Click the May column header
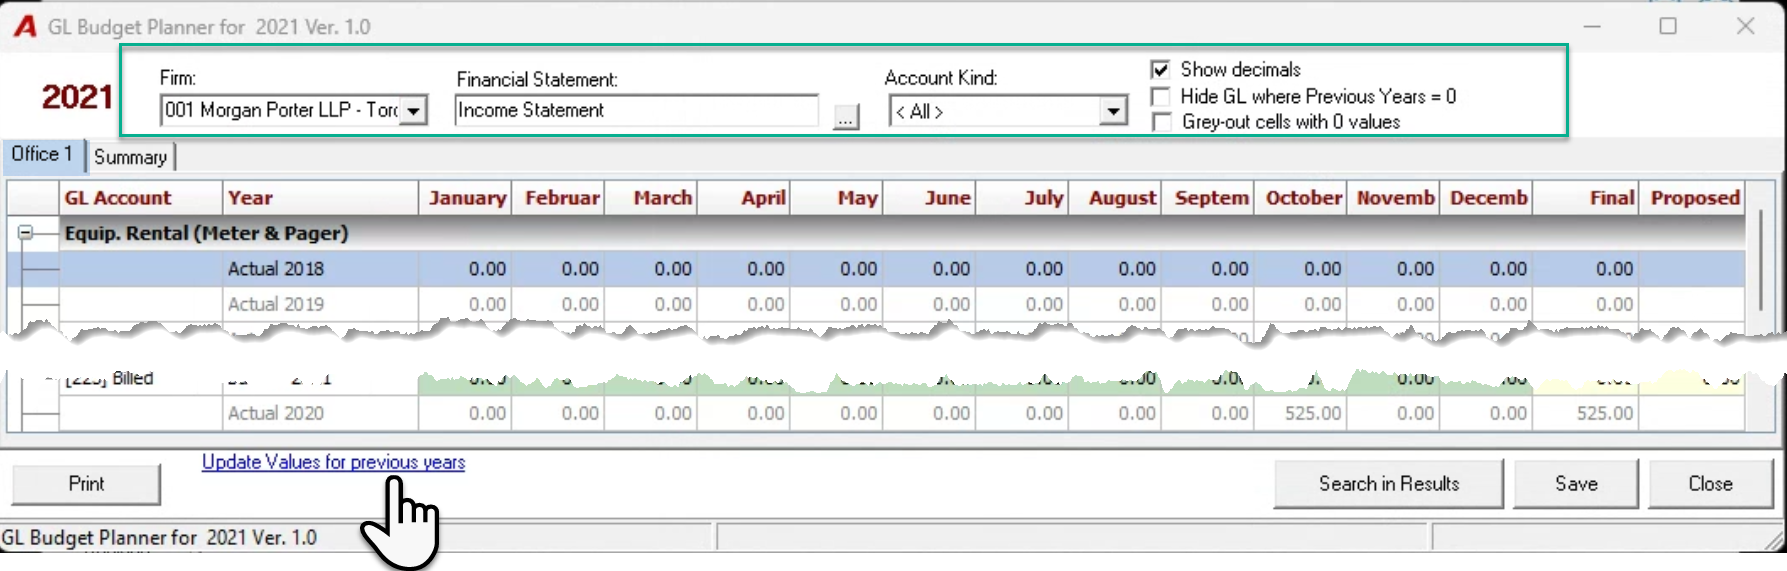Screen dimensions: 1787x571 [837, 198]
